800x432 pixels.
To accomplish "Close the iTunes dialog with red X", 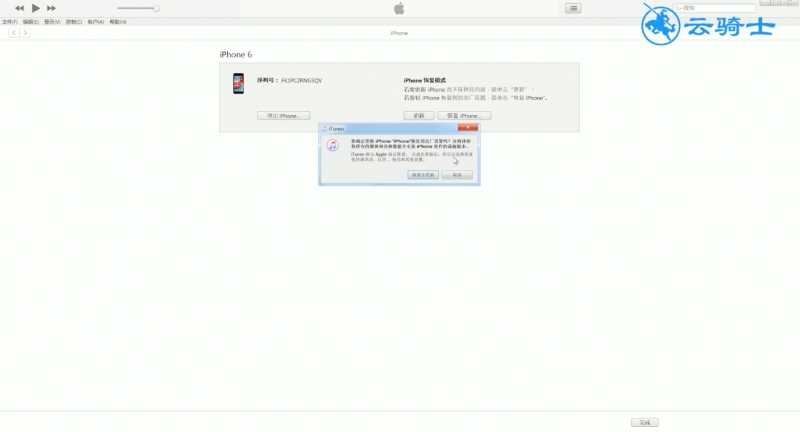I will pyautogui.click(x=467, y=128).
